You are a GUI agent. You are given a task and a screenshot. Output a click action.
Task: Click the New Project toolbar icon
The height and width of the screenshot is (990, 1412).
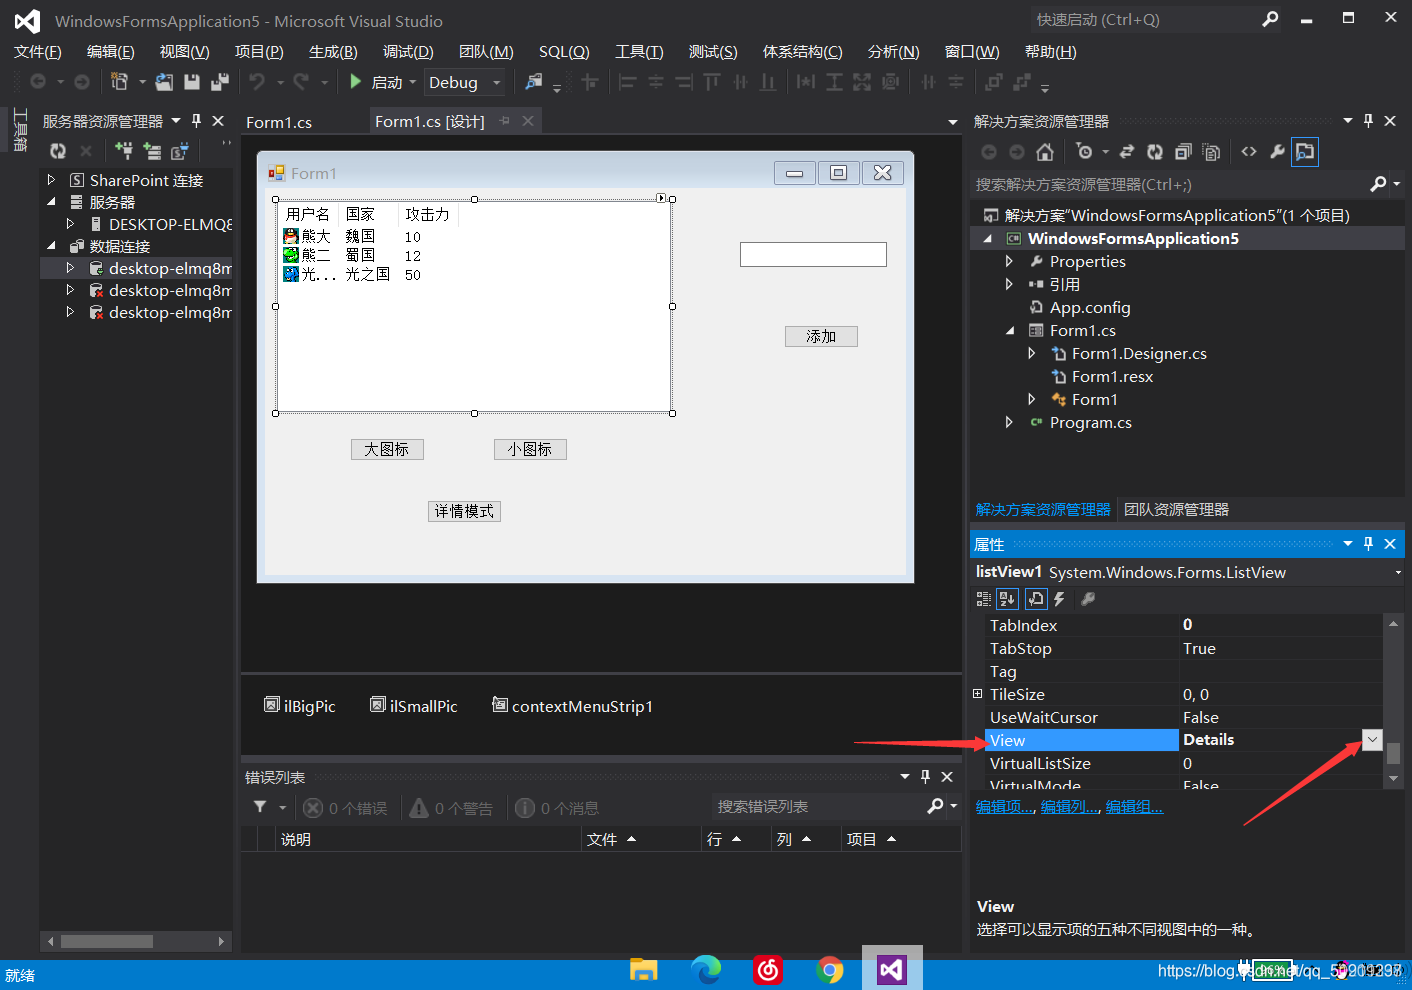point(120,82)
